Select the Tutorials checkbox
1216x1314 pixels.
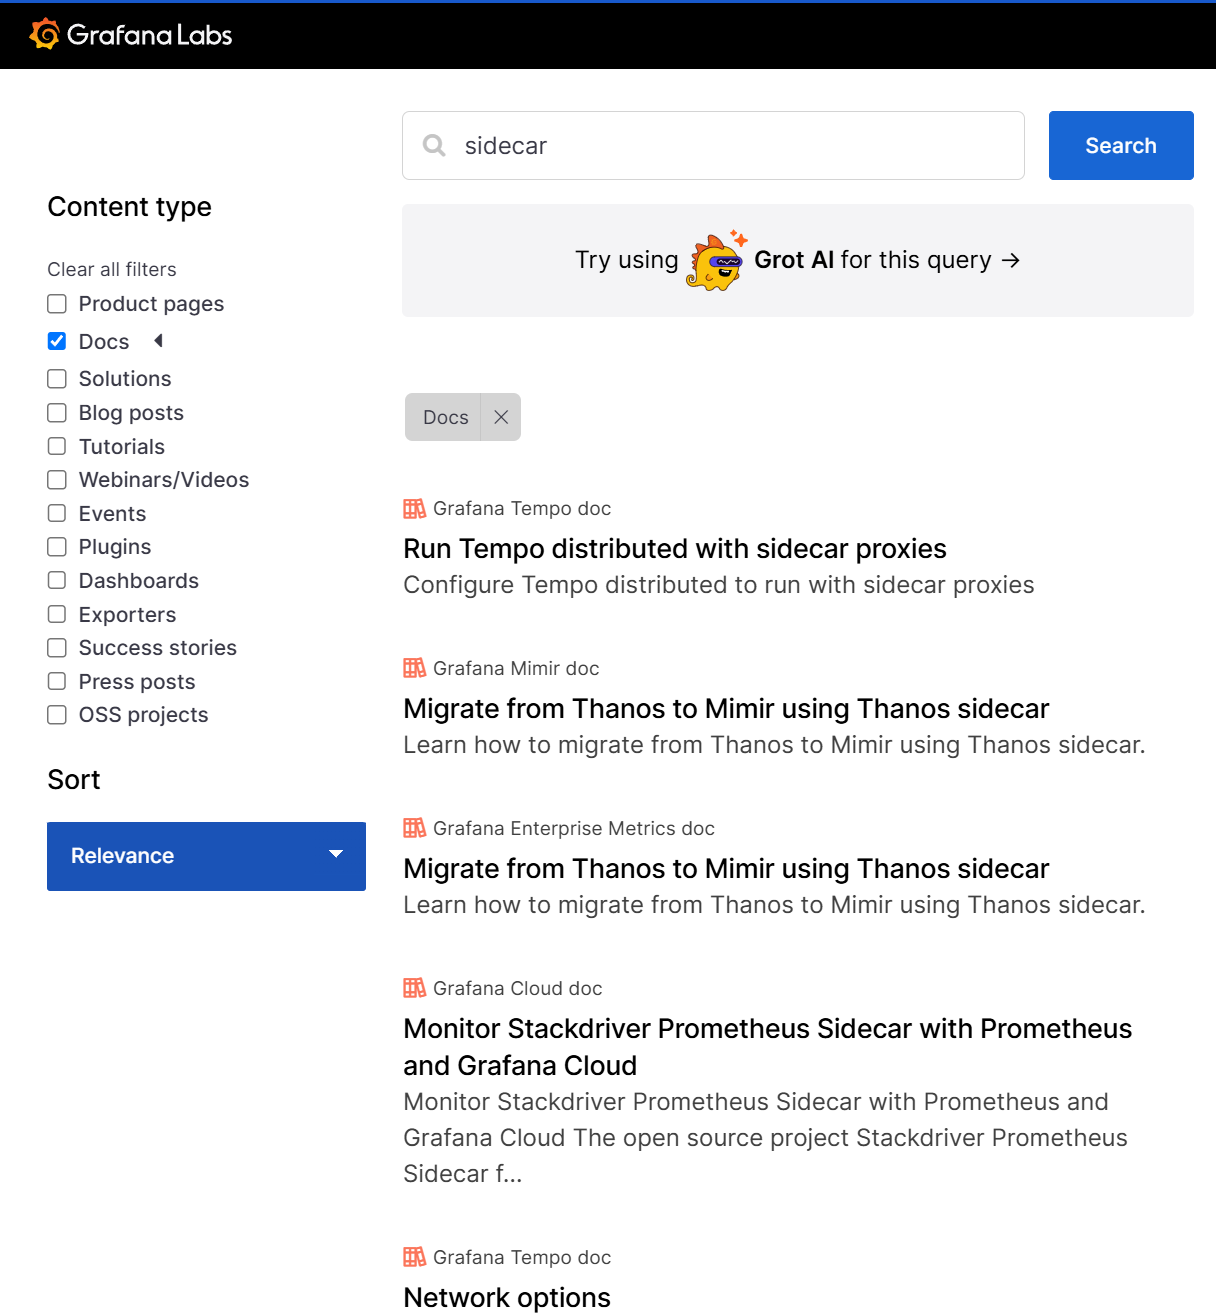tap(57, 446)
